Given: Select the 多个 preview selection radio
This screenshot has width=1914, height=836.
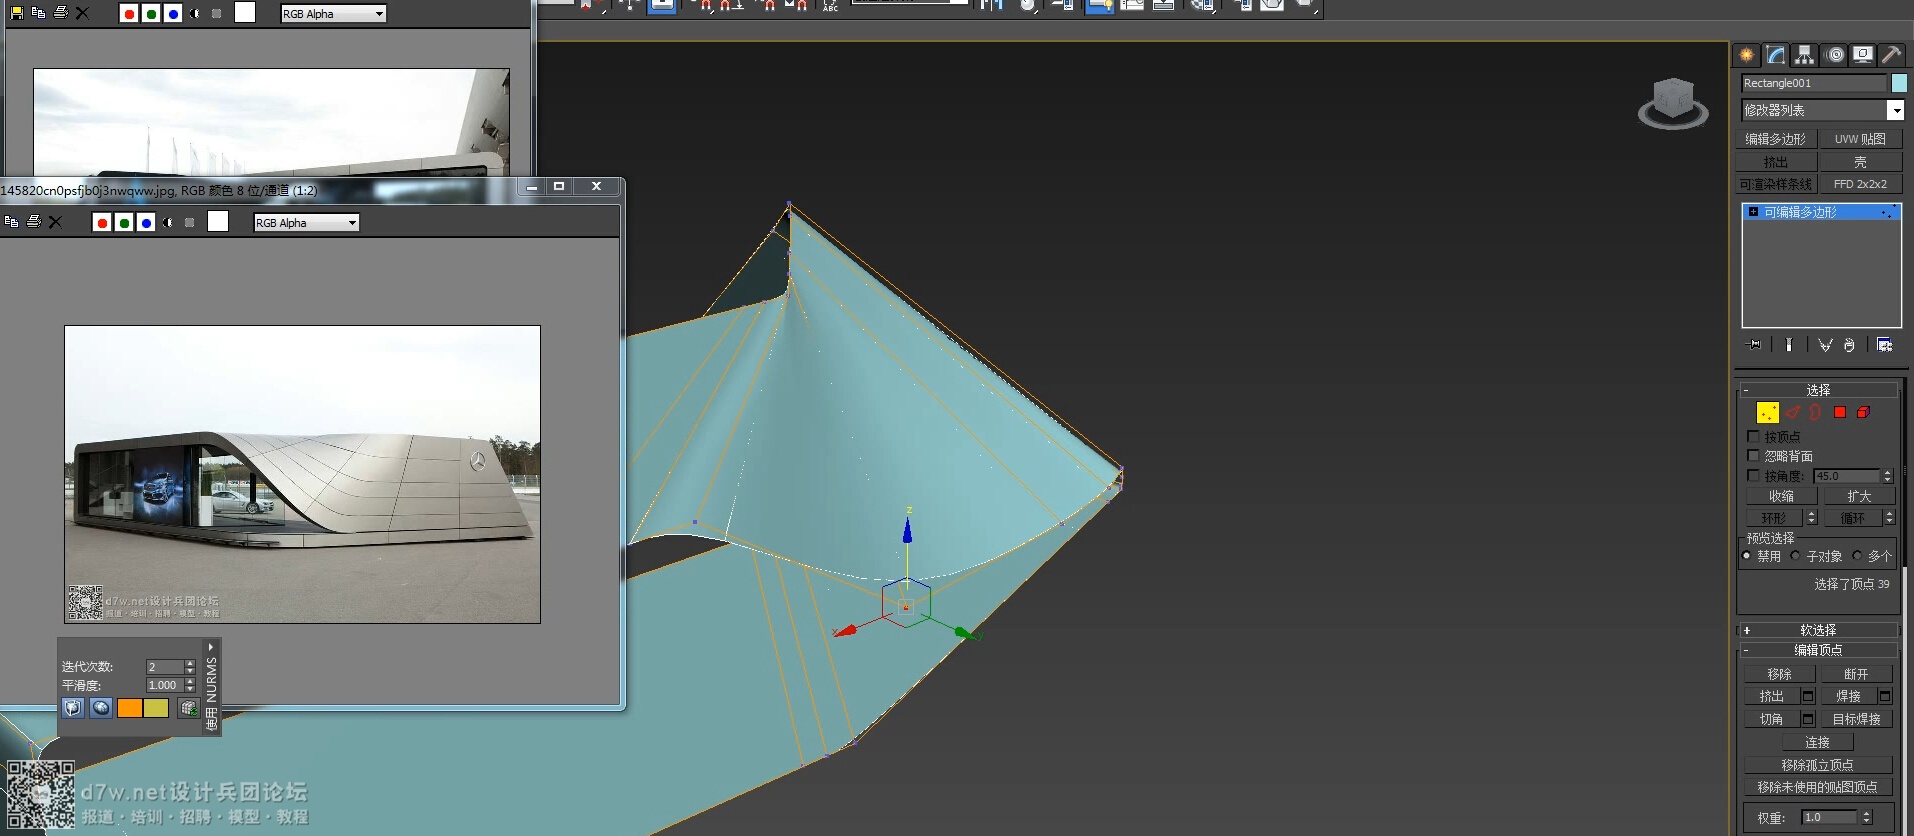Looking at the screenshot, I should (1857, 556).
